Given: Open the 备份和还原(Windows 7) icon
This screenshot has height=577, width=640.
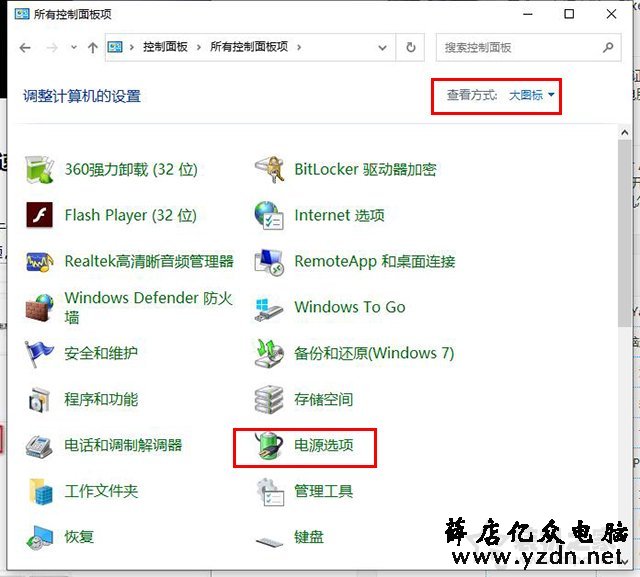Looking at the screenshot, I should 269,353.
